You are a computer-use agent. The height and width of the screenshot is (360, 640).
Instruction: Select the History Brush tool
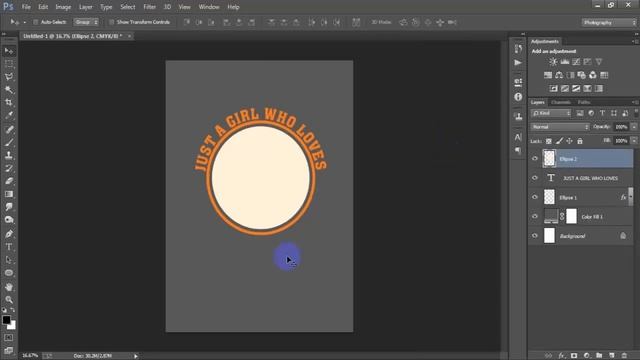coord(9,168)
